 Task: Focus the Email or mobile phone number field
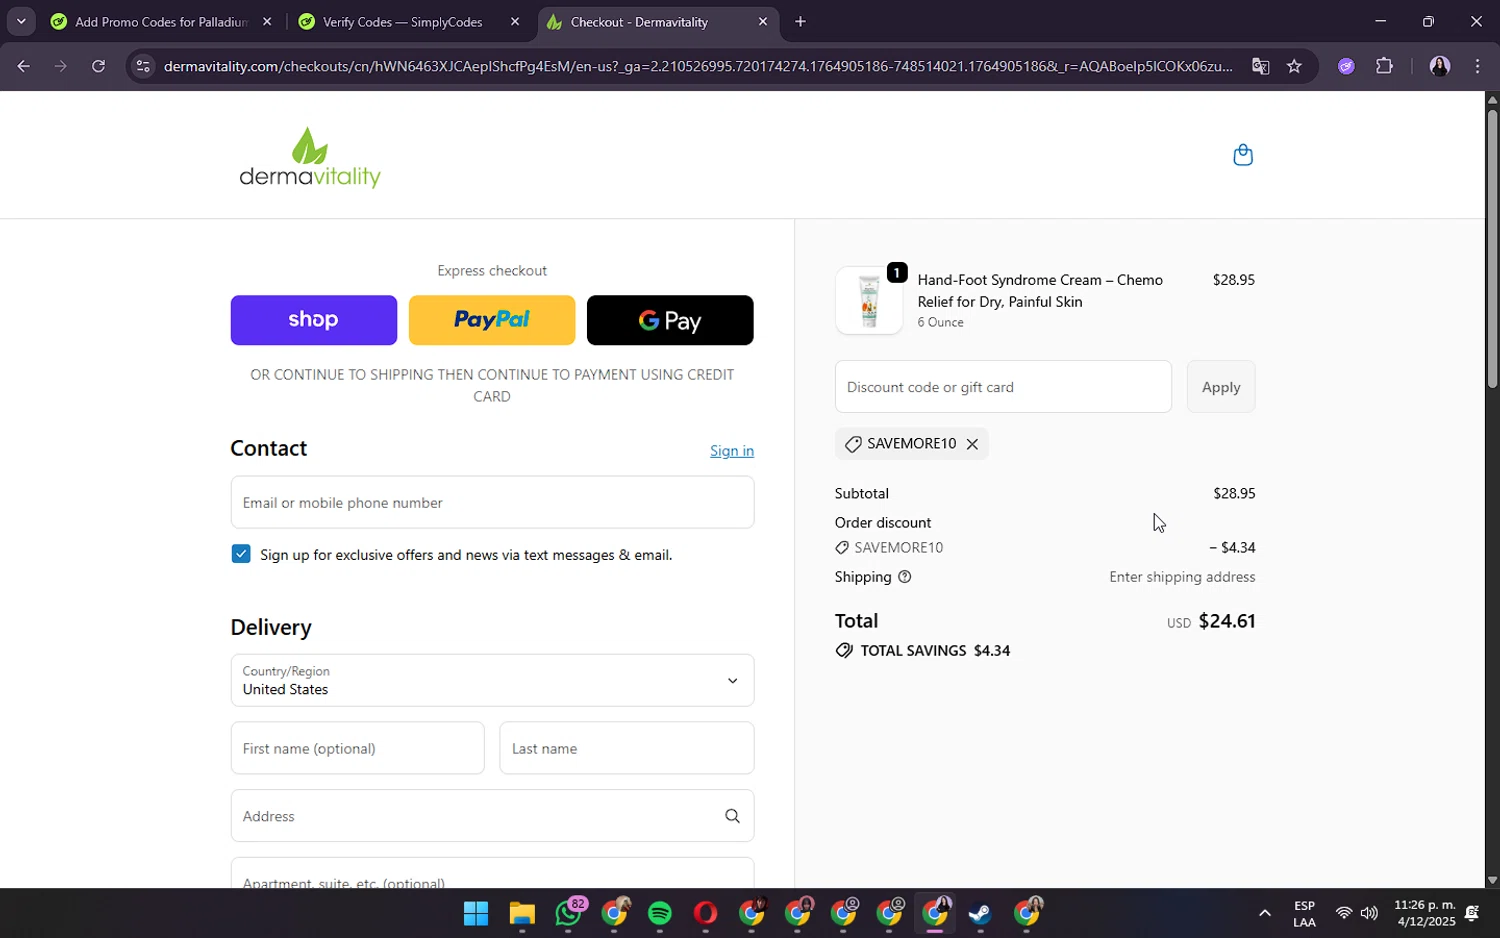(492, 502)
